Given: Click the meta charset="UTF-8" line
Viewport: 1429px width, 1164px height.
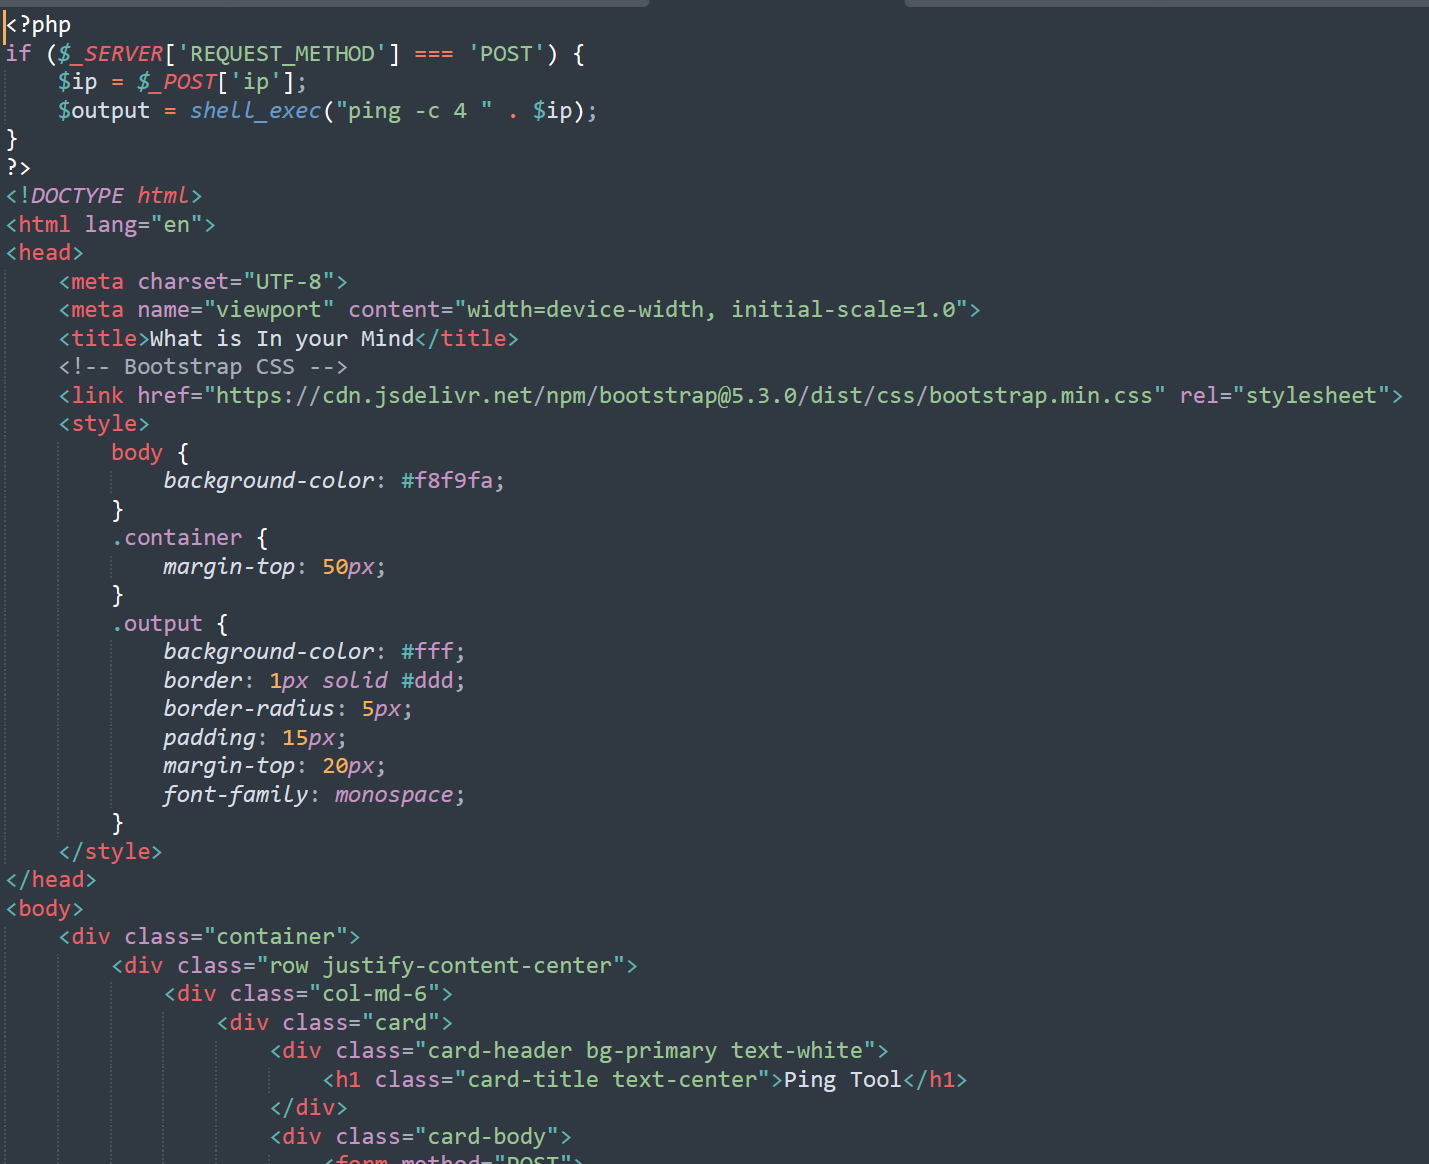Looking at the screenshot, I should pyautogui.click(x=203, y=281).
